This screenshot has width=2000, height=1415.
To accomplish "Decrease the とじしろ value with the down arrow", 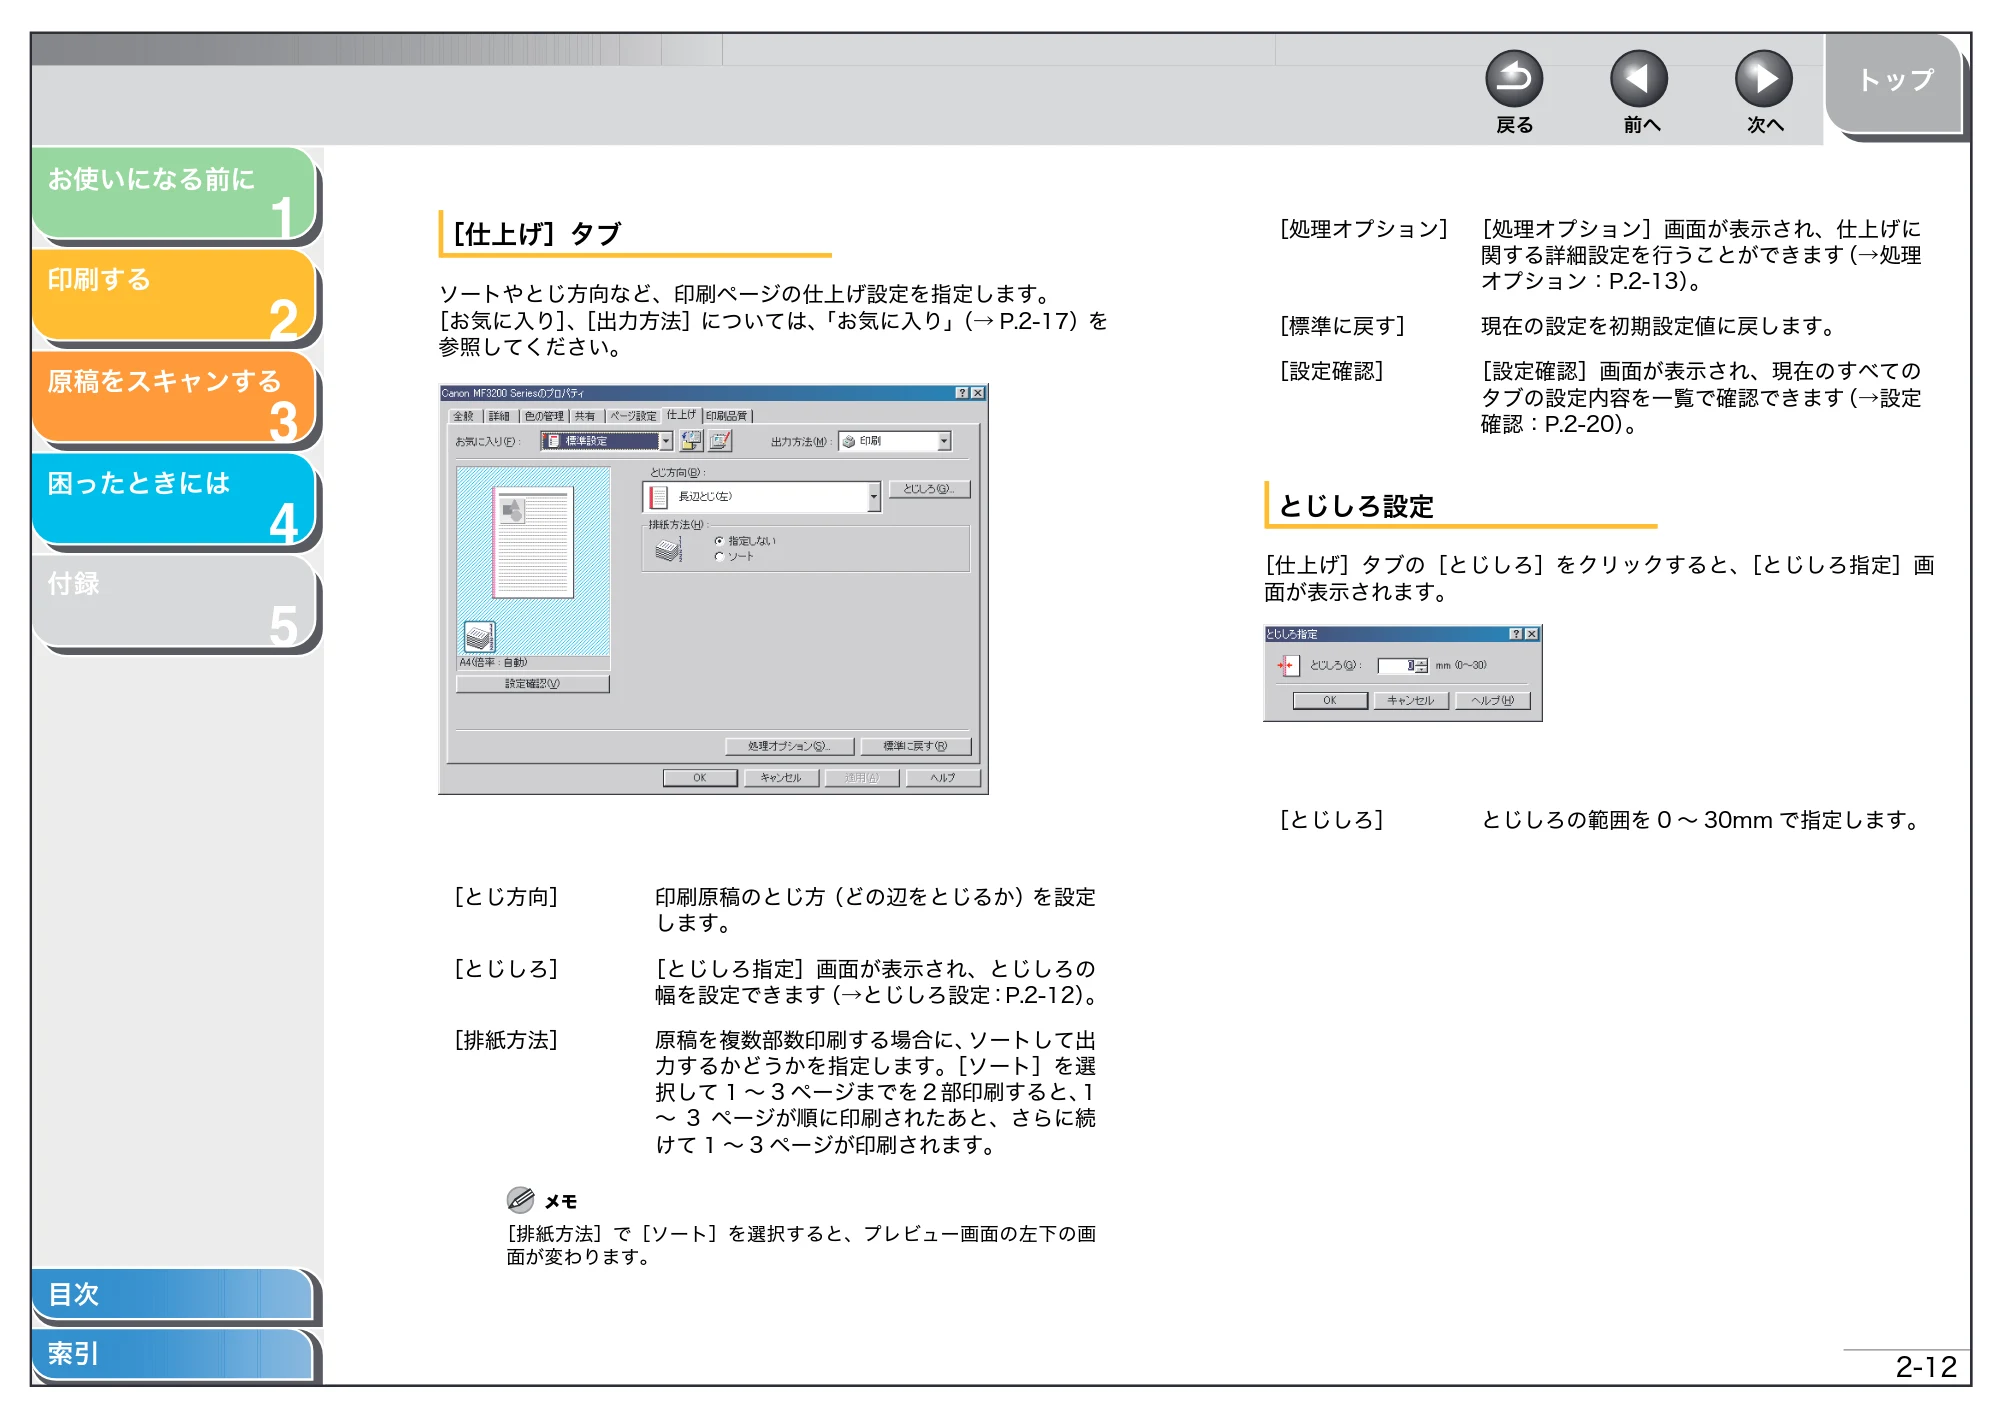I will [1422, 669].
